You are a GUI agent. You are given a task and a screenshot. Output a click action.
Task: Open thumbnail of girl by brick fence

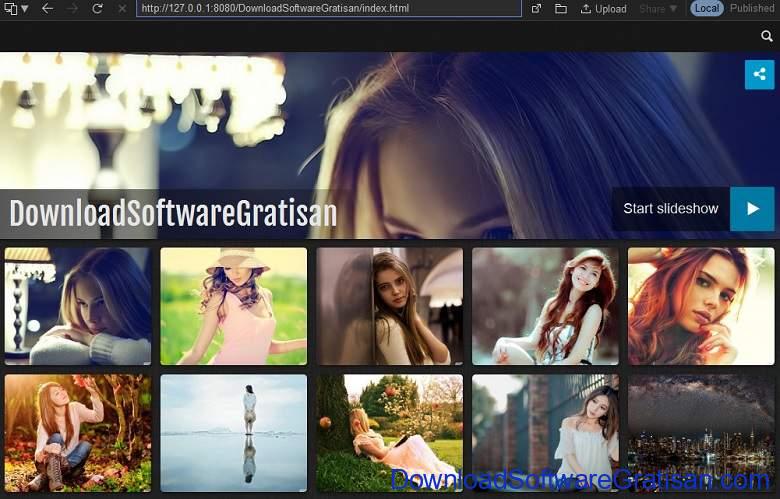click(545, 433)
